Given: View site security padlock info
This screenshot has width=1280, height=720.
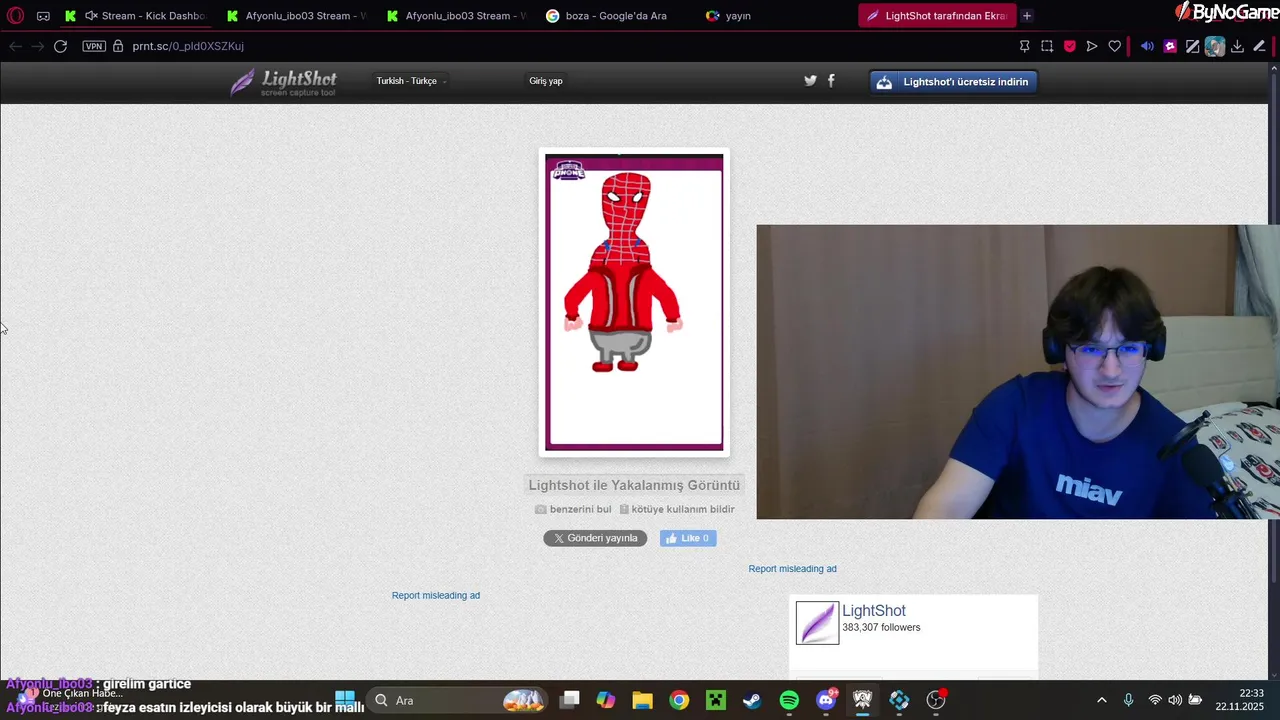Looking at the screenshot, I should click(x=118, y=46).
